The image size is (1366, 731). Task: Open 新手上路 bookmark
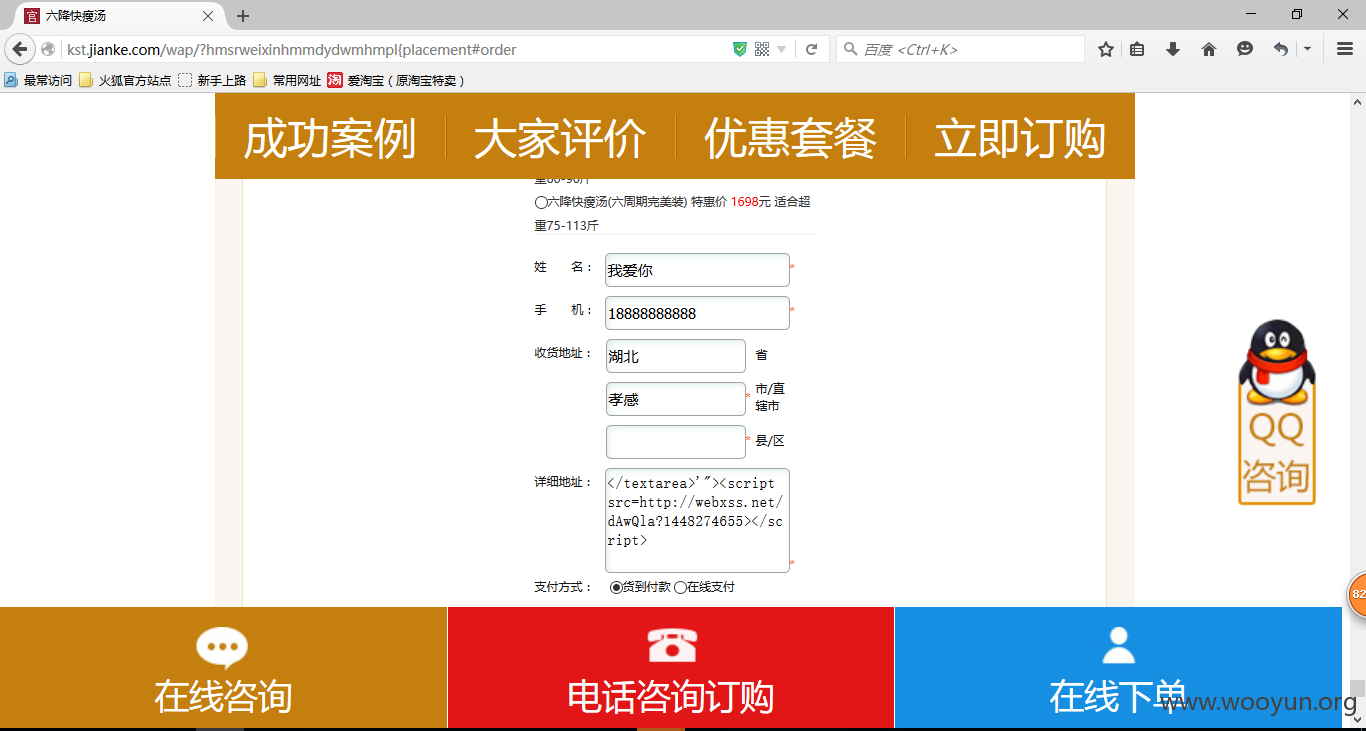[212, 80]
